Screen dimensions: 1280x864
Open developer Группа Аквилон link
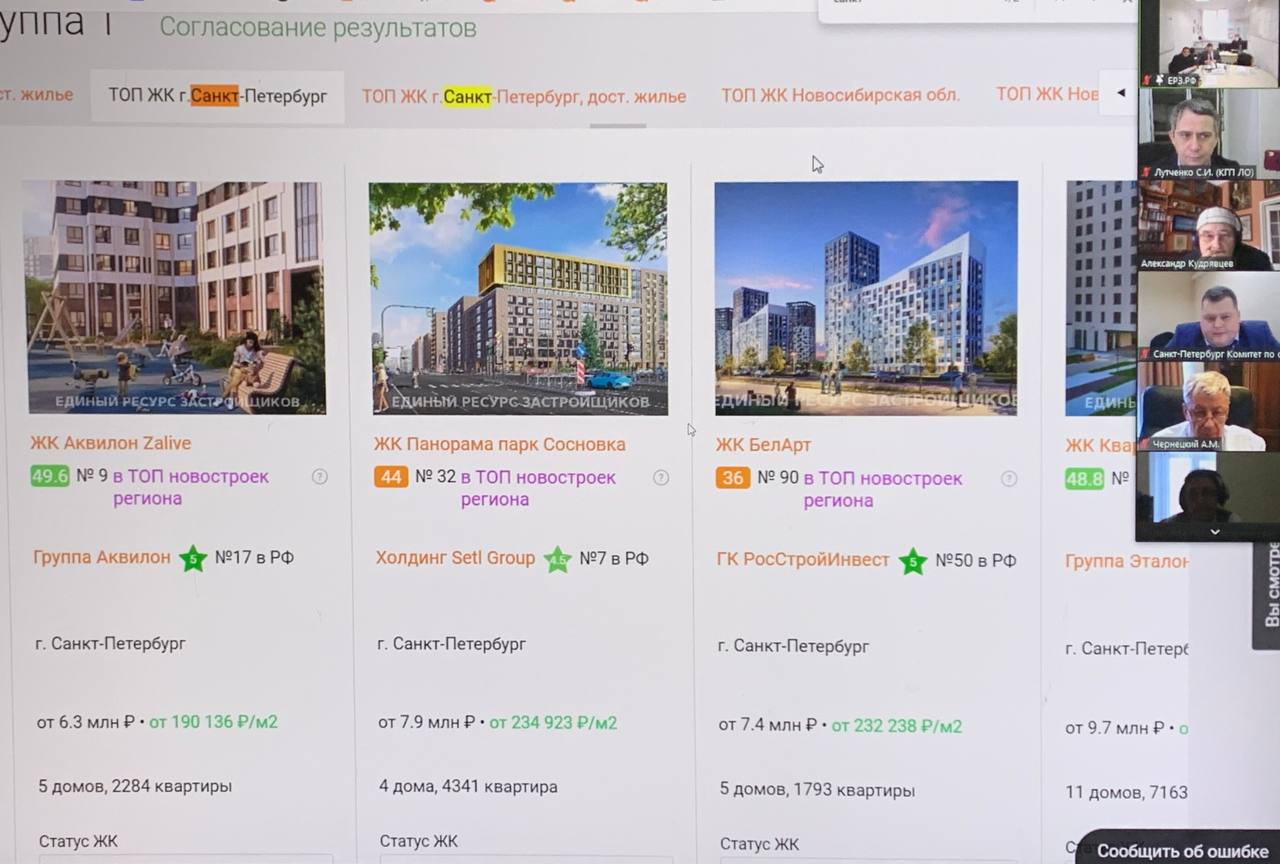102,557
